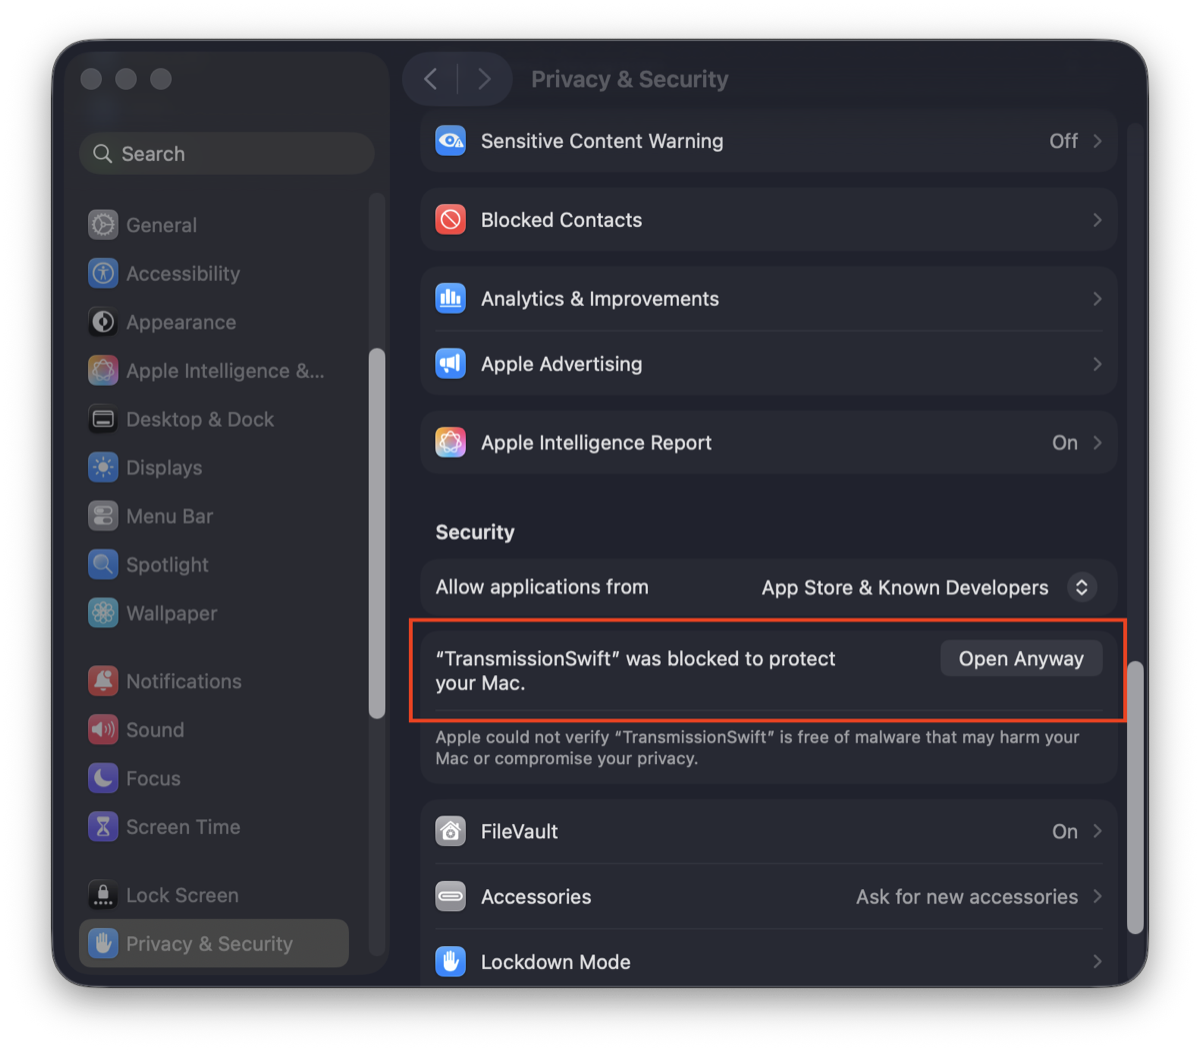Open the Allow applications from dropdown
The height and width of the screenshot is (1051, 1200).
pyautogui.click(x=1081, y=588)
